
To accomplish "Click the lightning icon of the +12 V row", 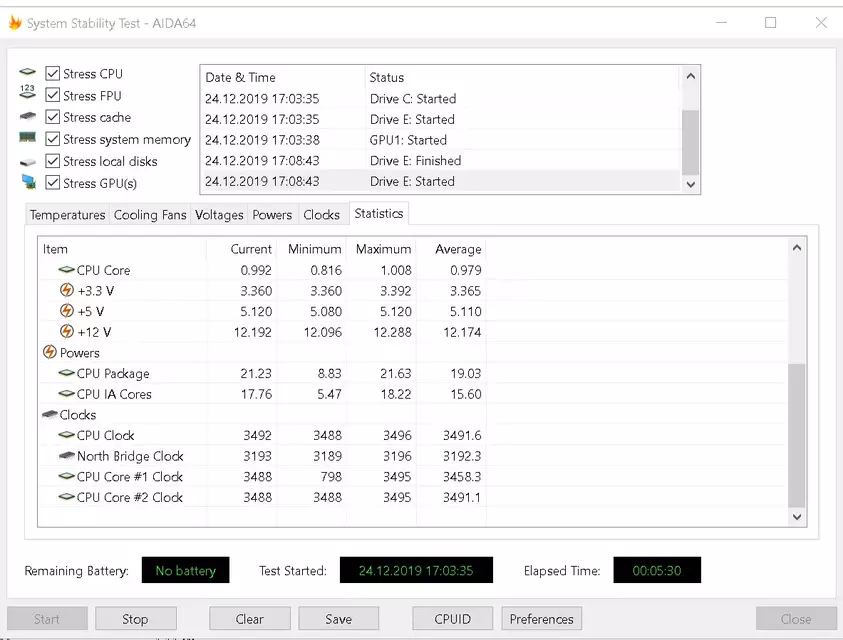I will coord(67,331).
